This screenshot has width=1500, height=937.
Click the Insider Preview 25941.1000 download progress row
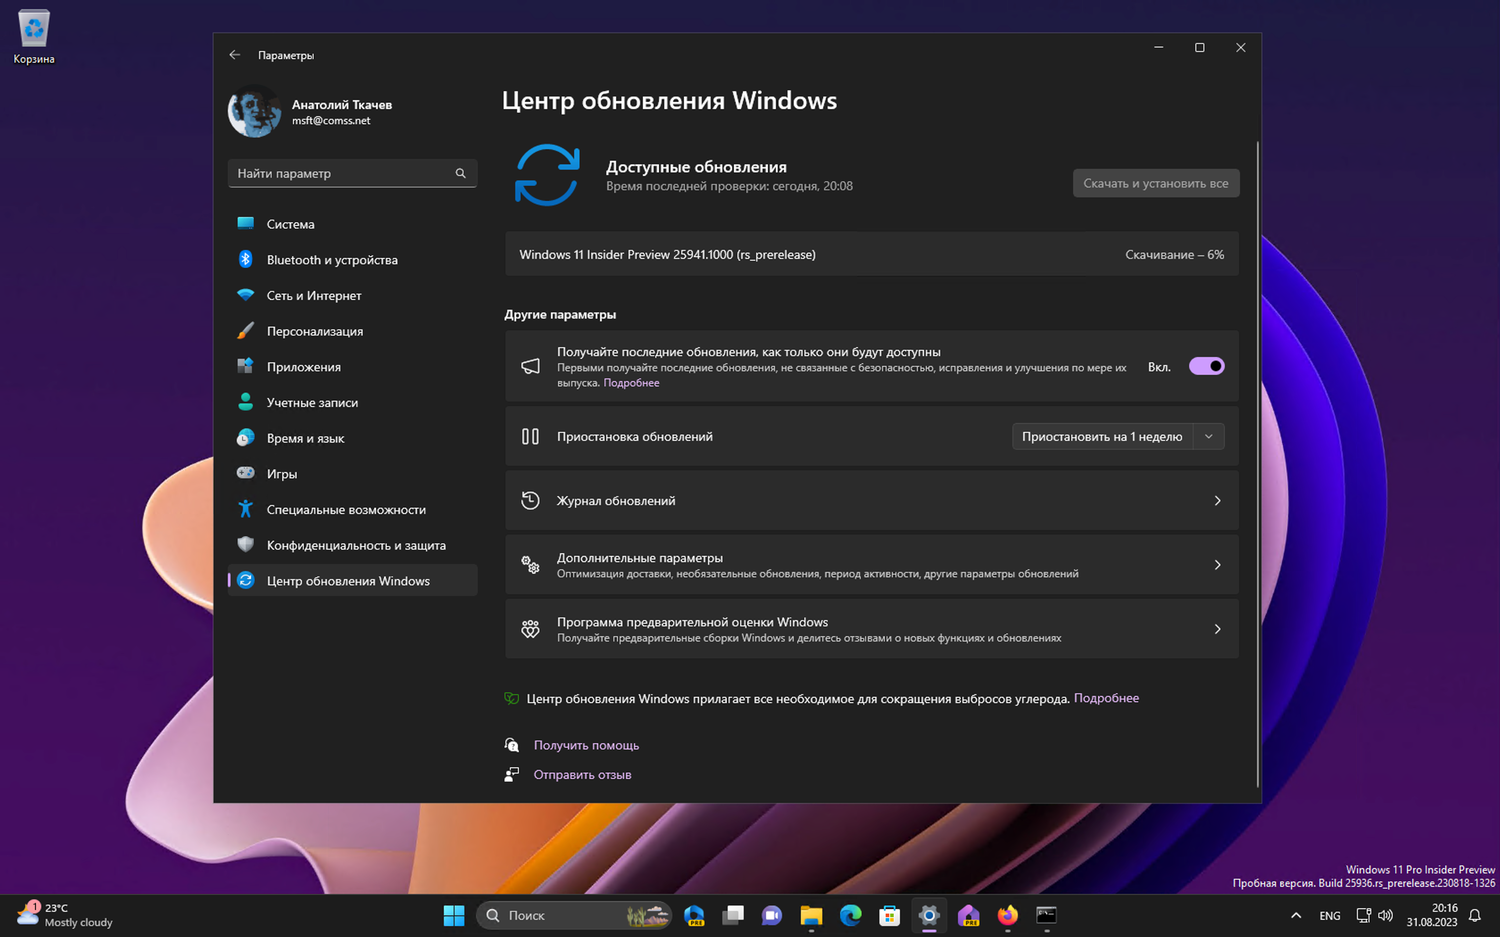point(870,254)
